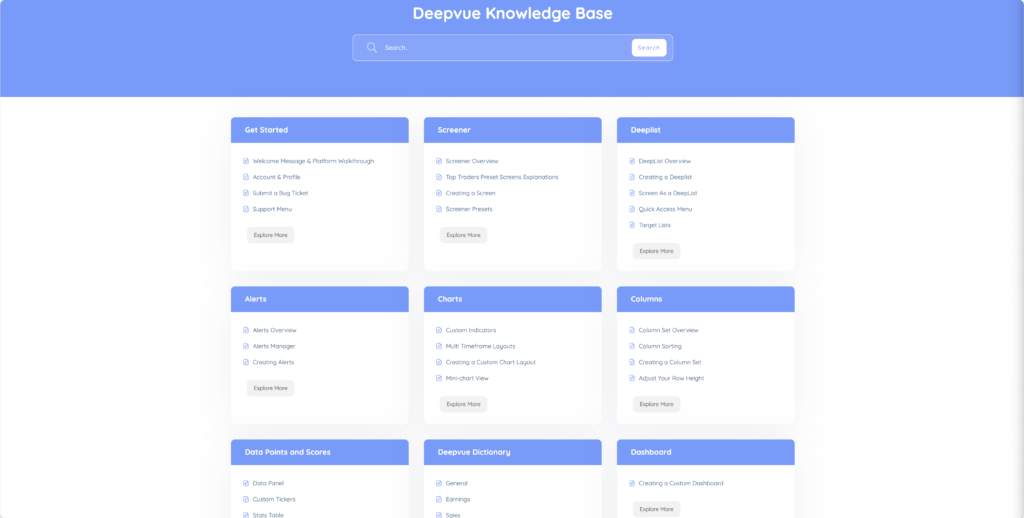1024x518 pixels.
Task: Open the Charts category header
Action: (513, 299)
